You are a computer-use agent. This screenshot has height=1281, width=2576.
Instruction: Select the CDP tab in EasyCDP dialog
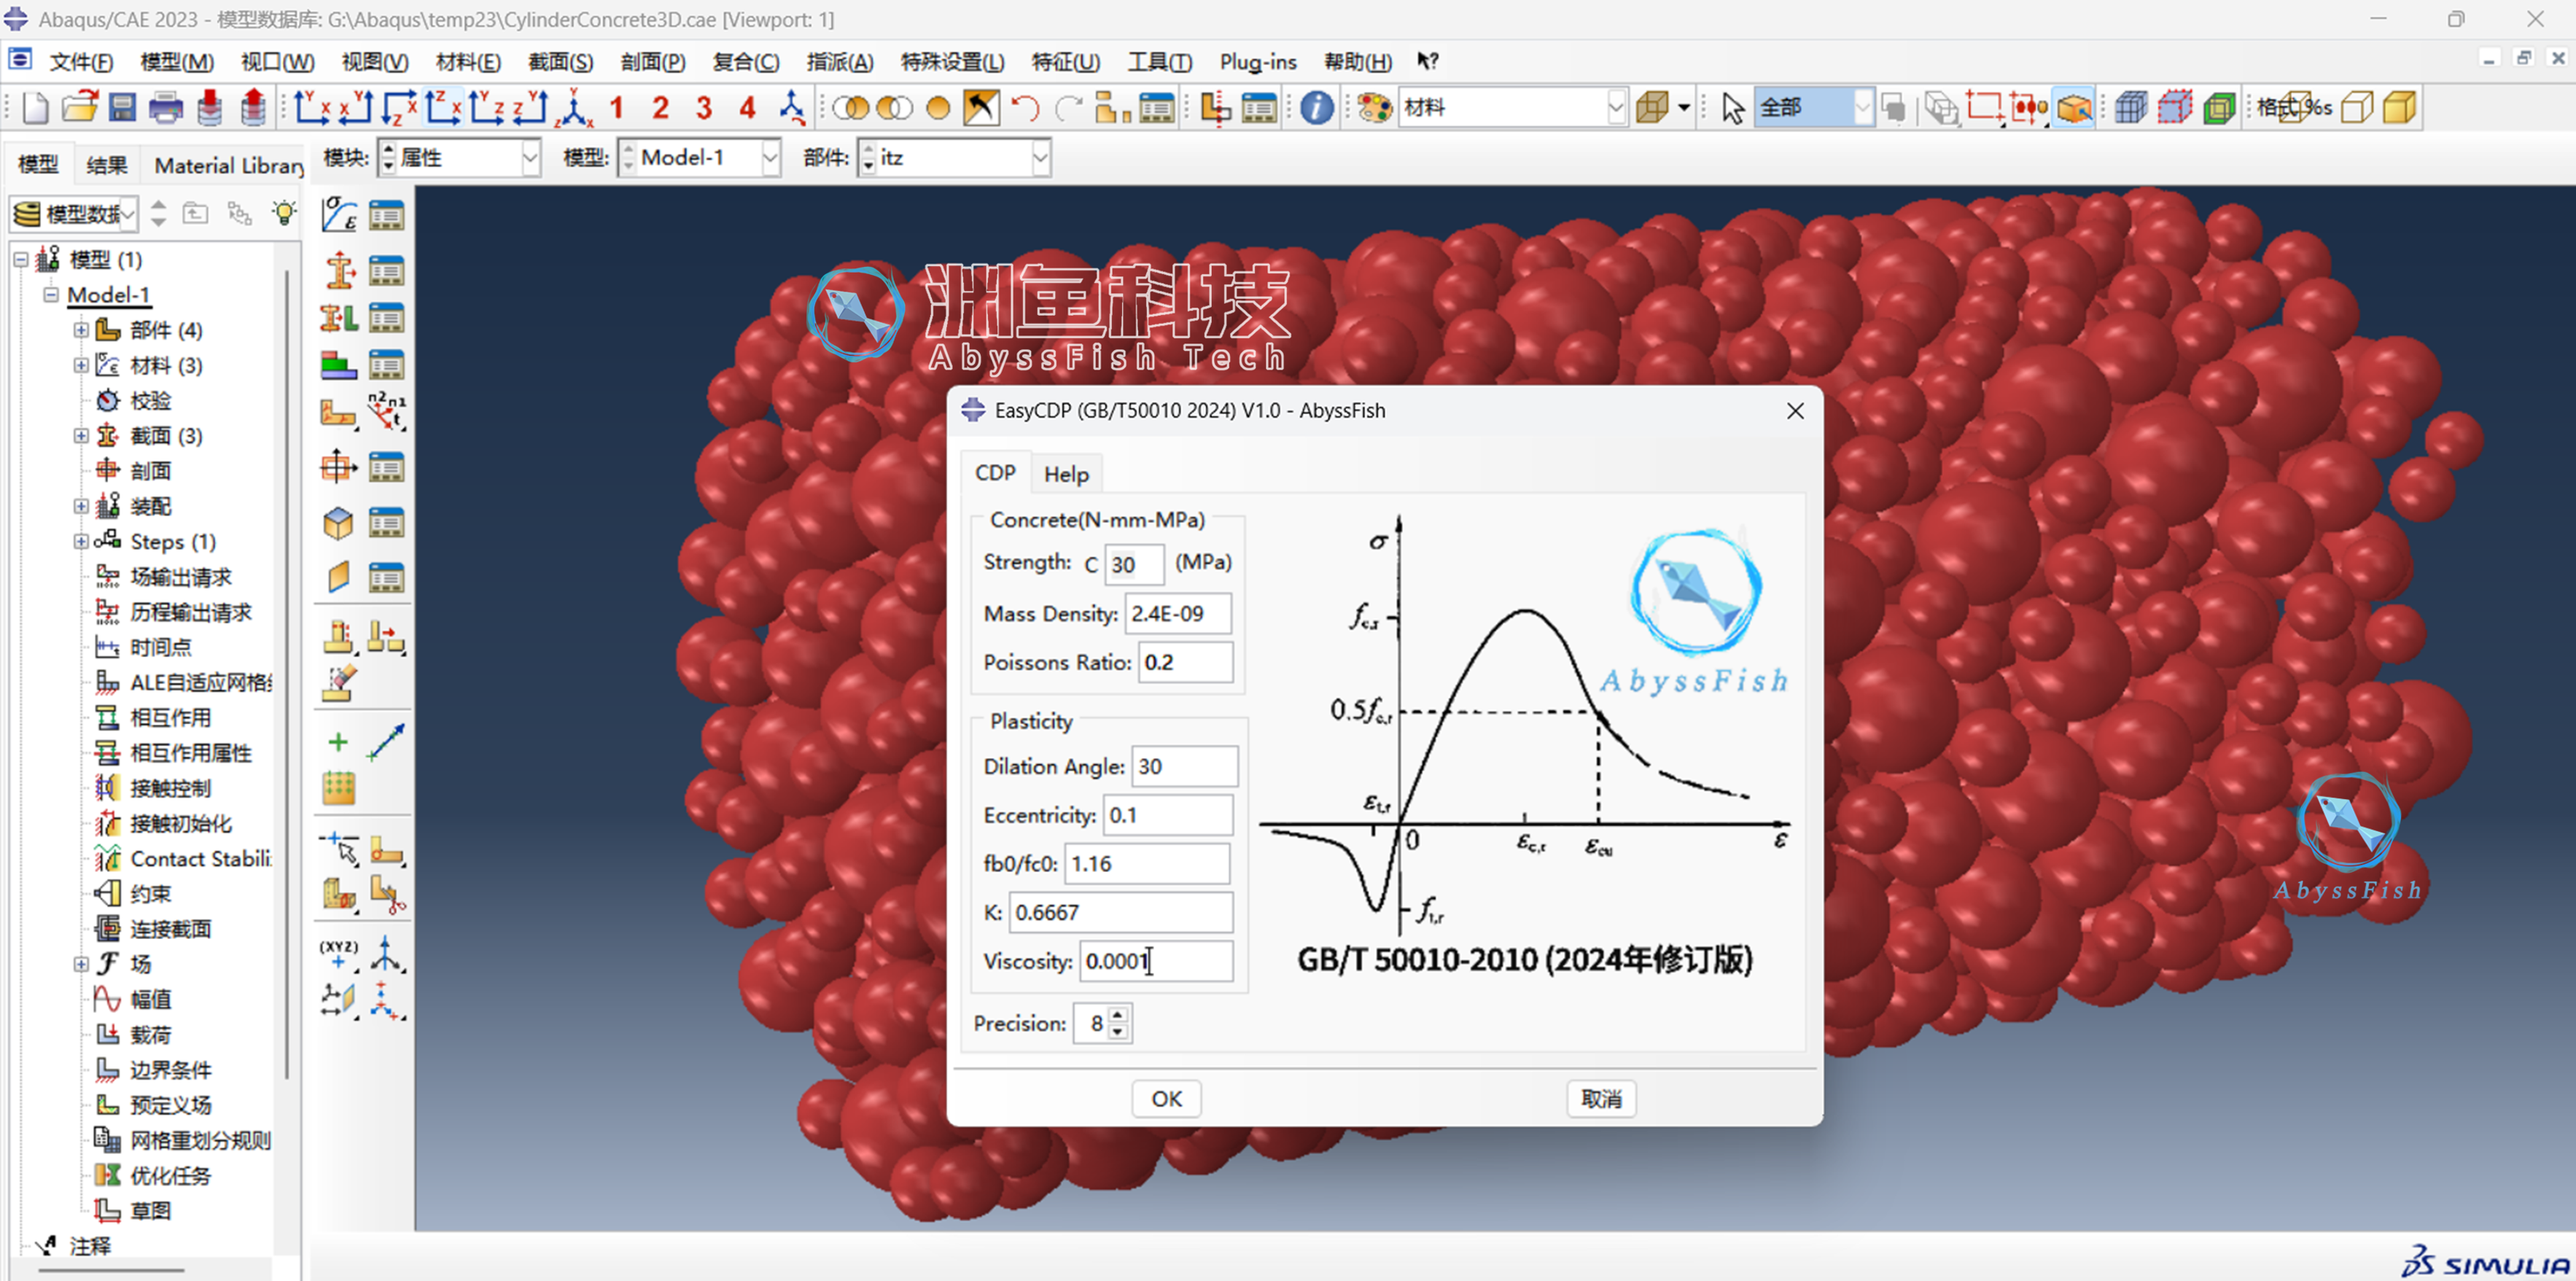995,473
